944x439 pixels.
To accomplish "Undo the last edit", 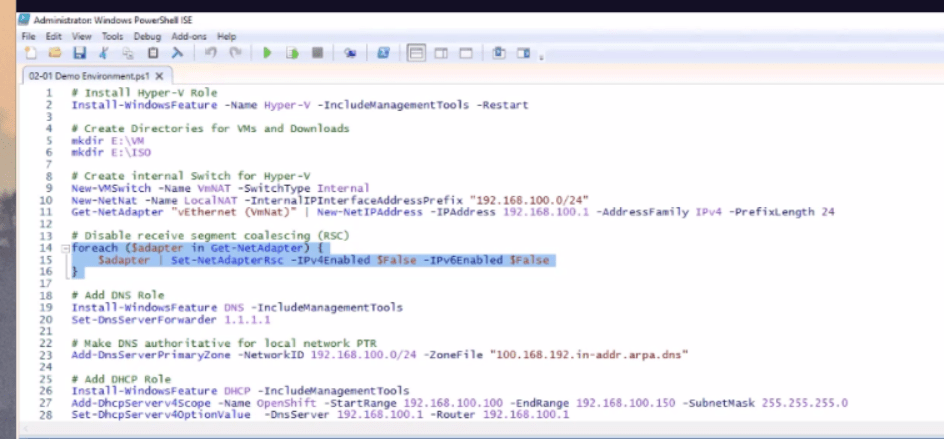I will coord(210,53).
